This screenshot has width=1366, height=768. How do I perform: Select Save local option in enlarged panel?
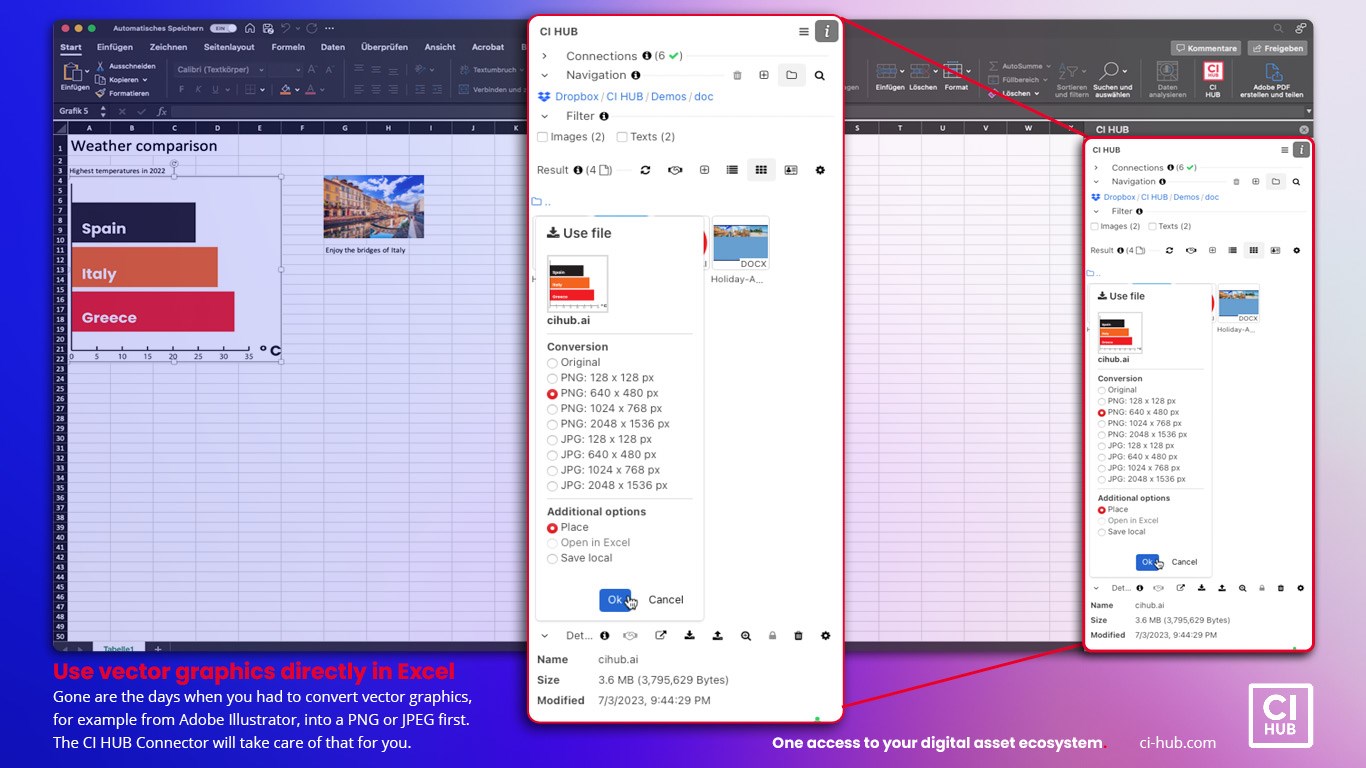click(552, 558)
